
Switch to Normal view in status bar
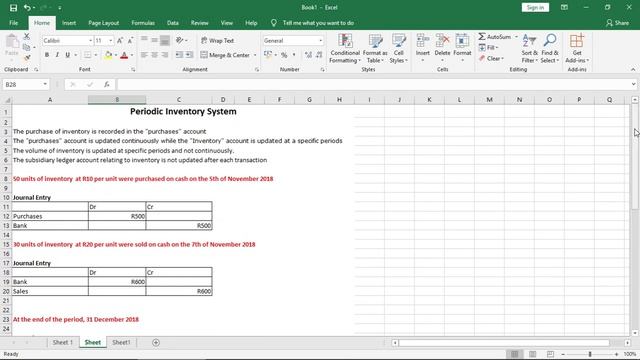coord(514,354)
